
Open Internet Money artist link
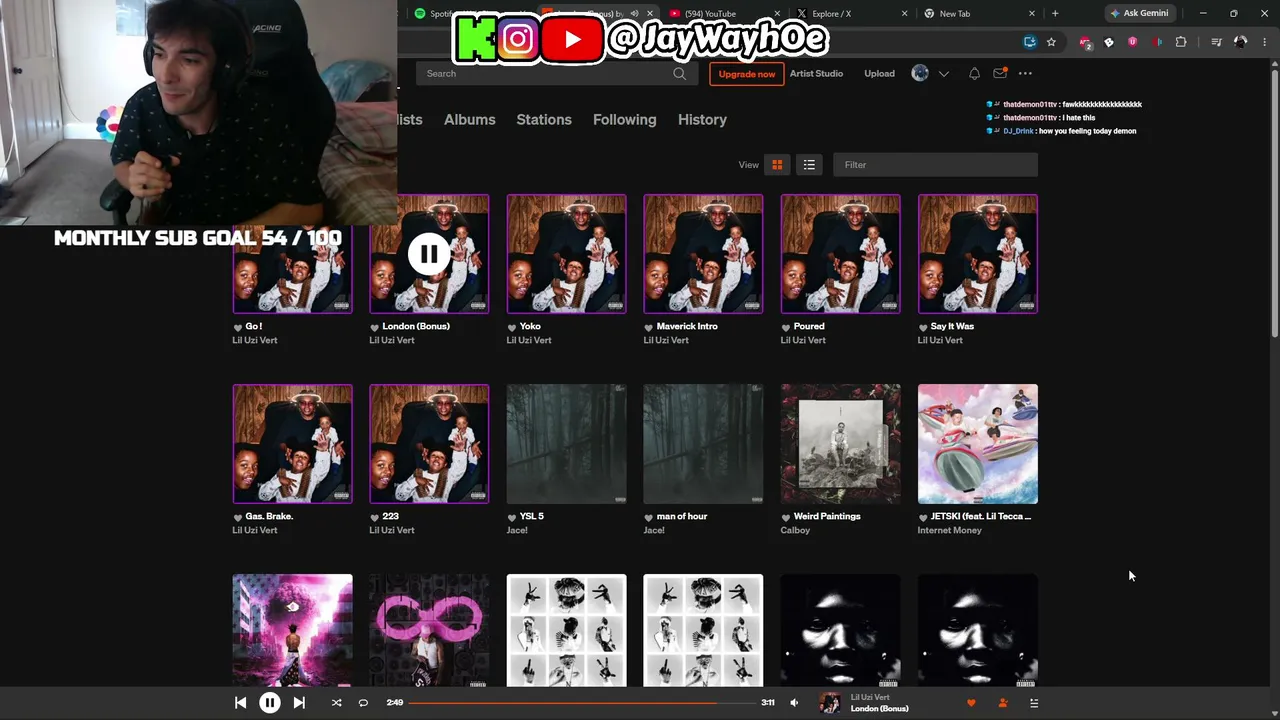click(950, 530)
